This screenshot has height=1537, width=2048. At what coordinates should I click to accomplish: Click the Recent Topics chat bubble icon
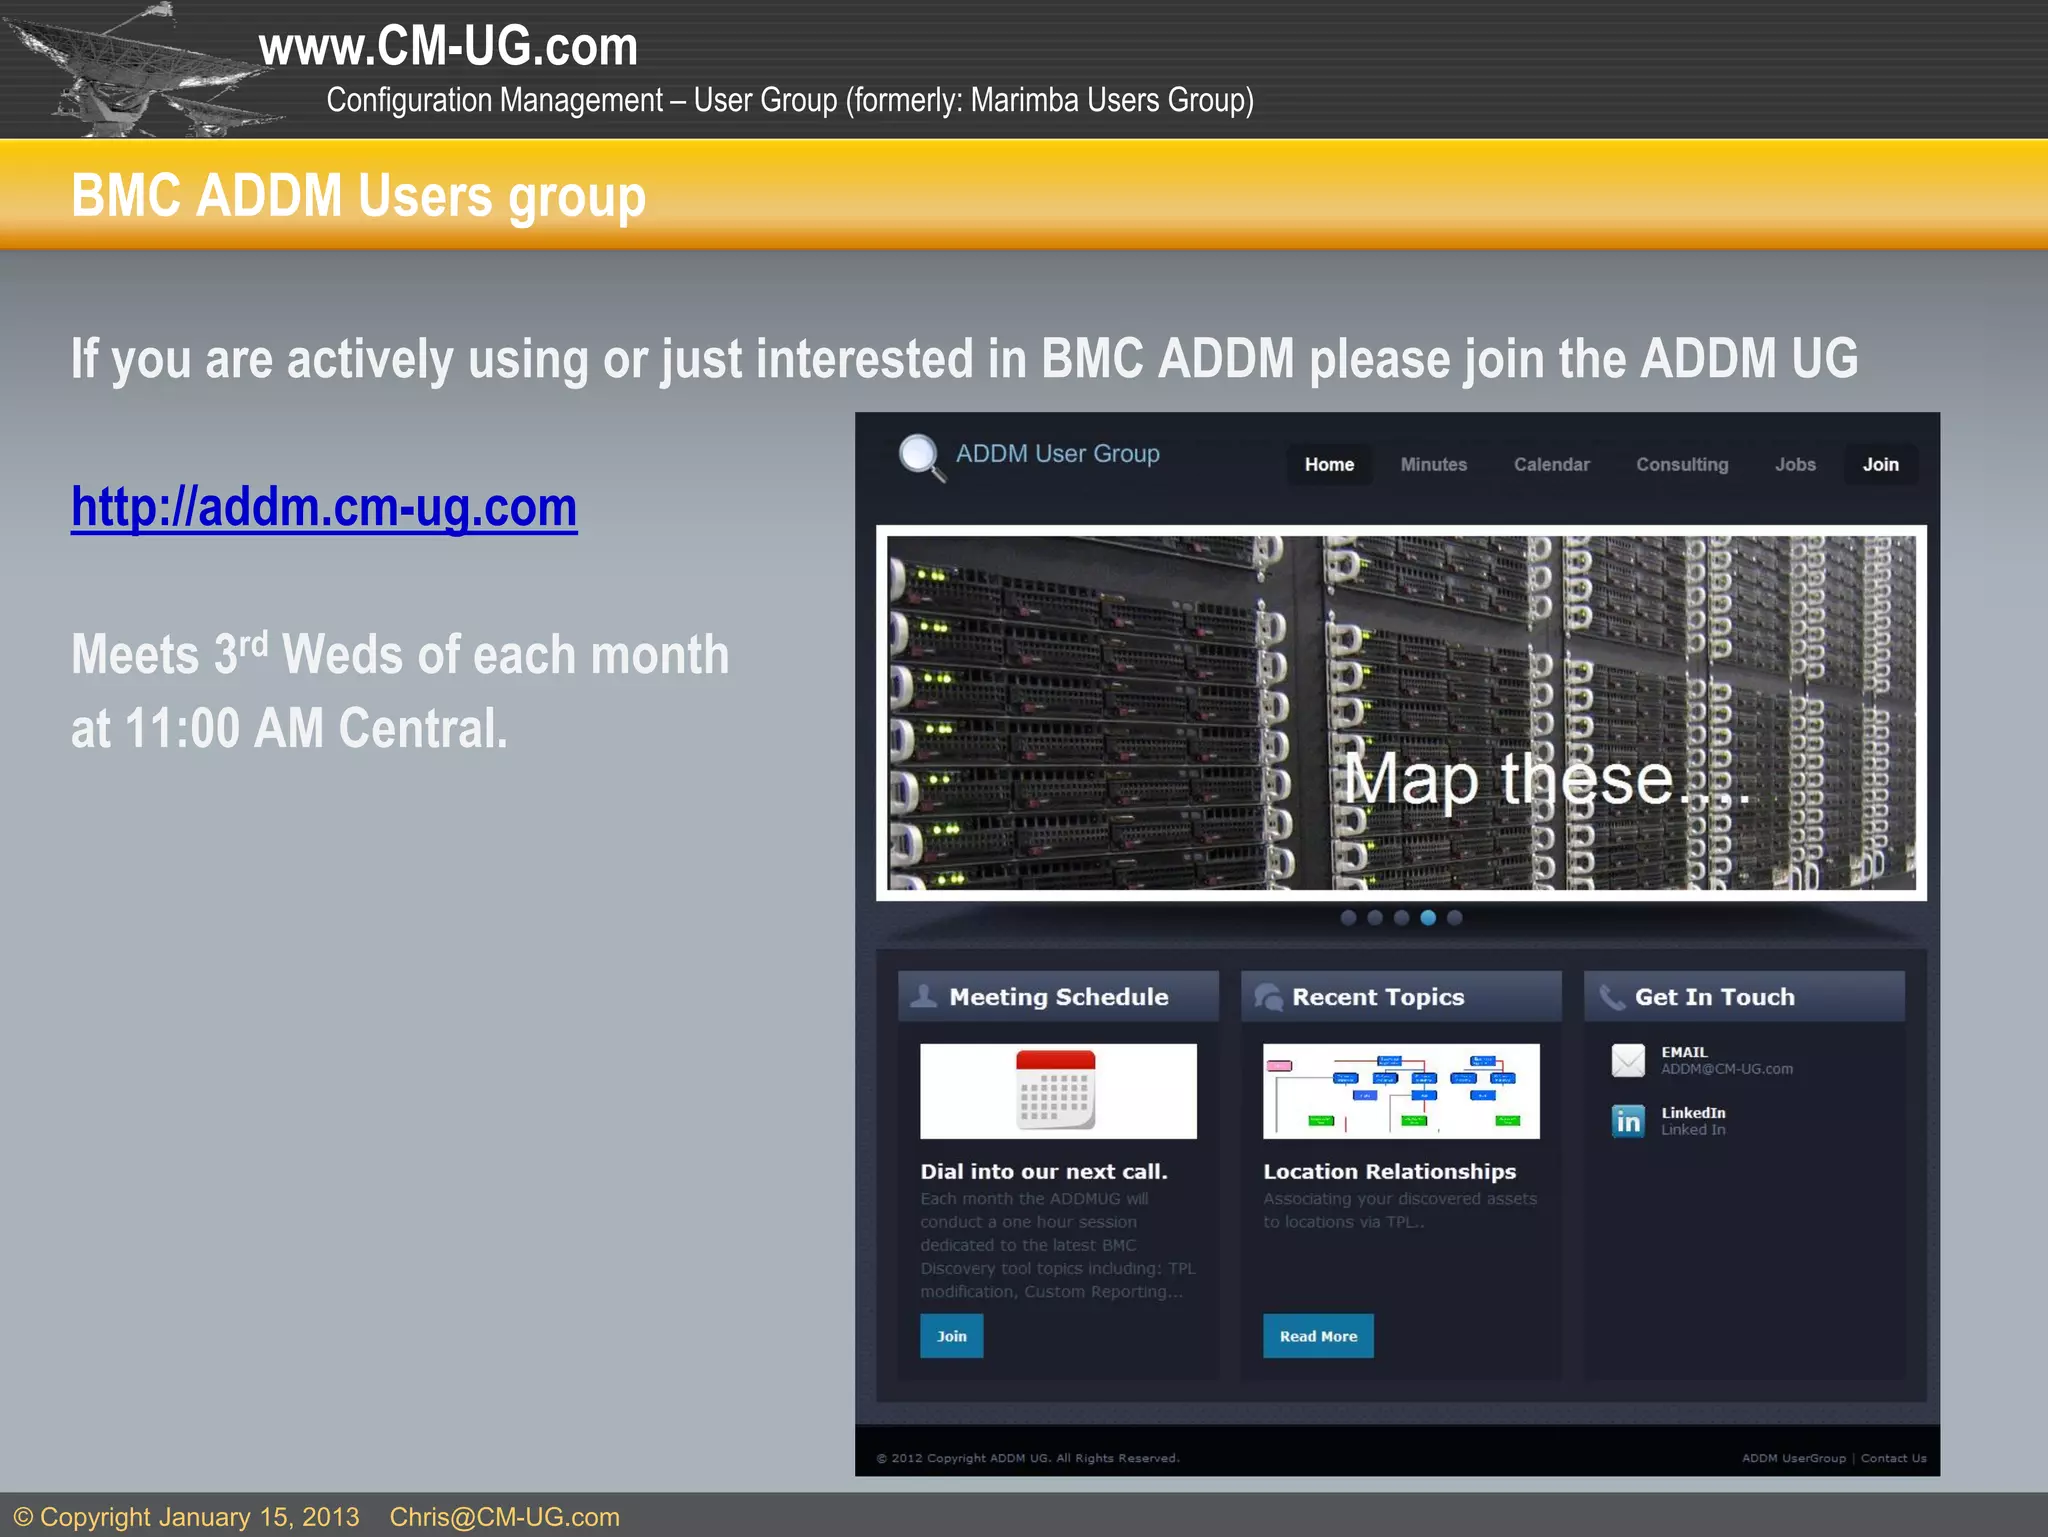coord(1268,997)
